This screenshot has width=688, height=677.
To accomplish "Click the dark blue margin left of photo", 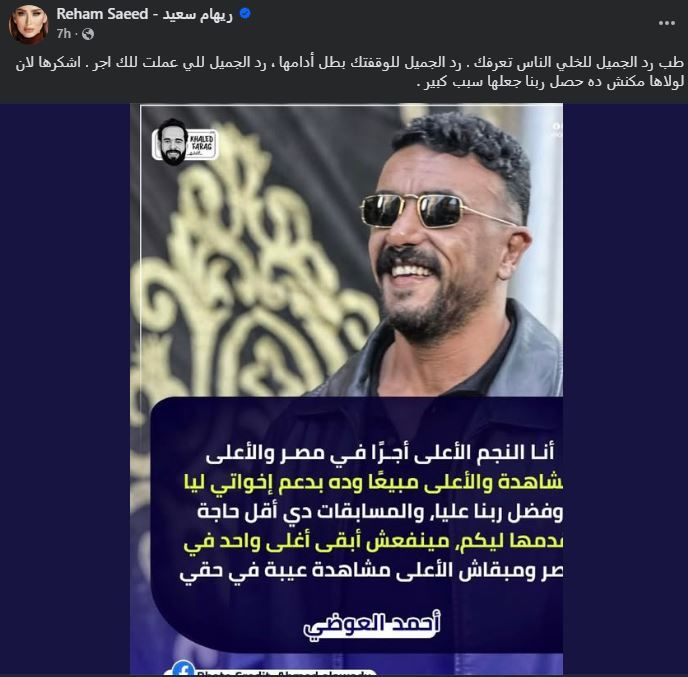I will tap(65, 389).
